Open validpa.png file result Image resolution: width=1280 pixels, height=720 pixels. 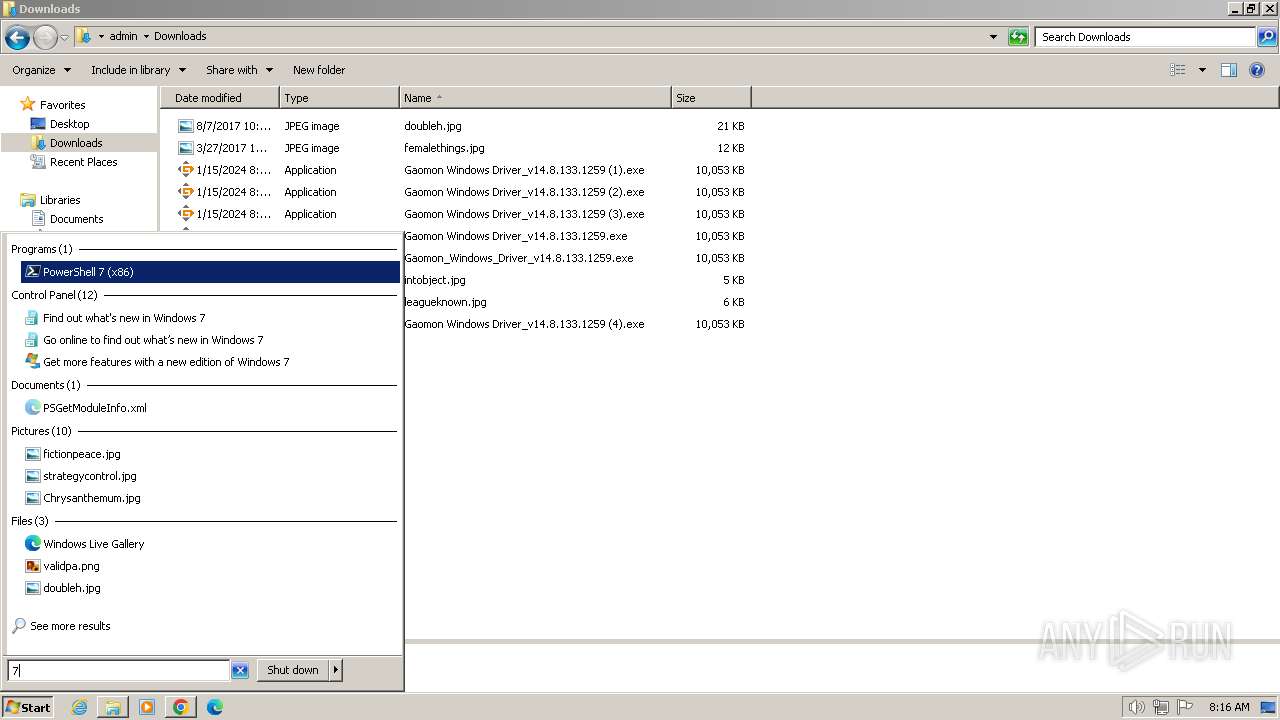tap(71, 566)
